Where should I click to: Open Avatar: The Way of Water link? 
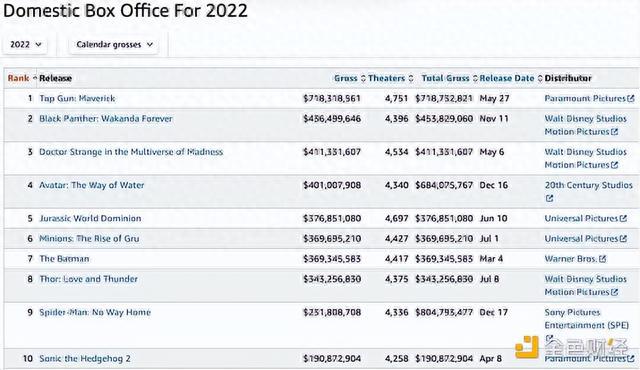[91, 185]
